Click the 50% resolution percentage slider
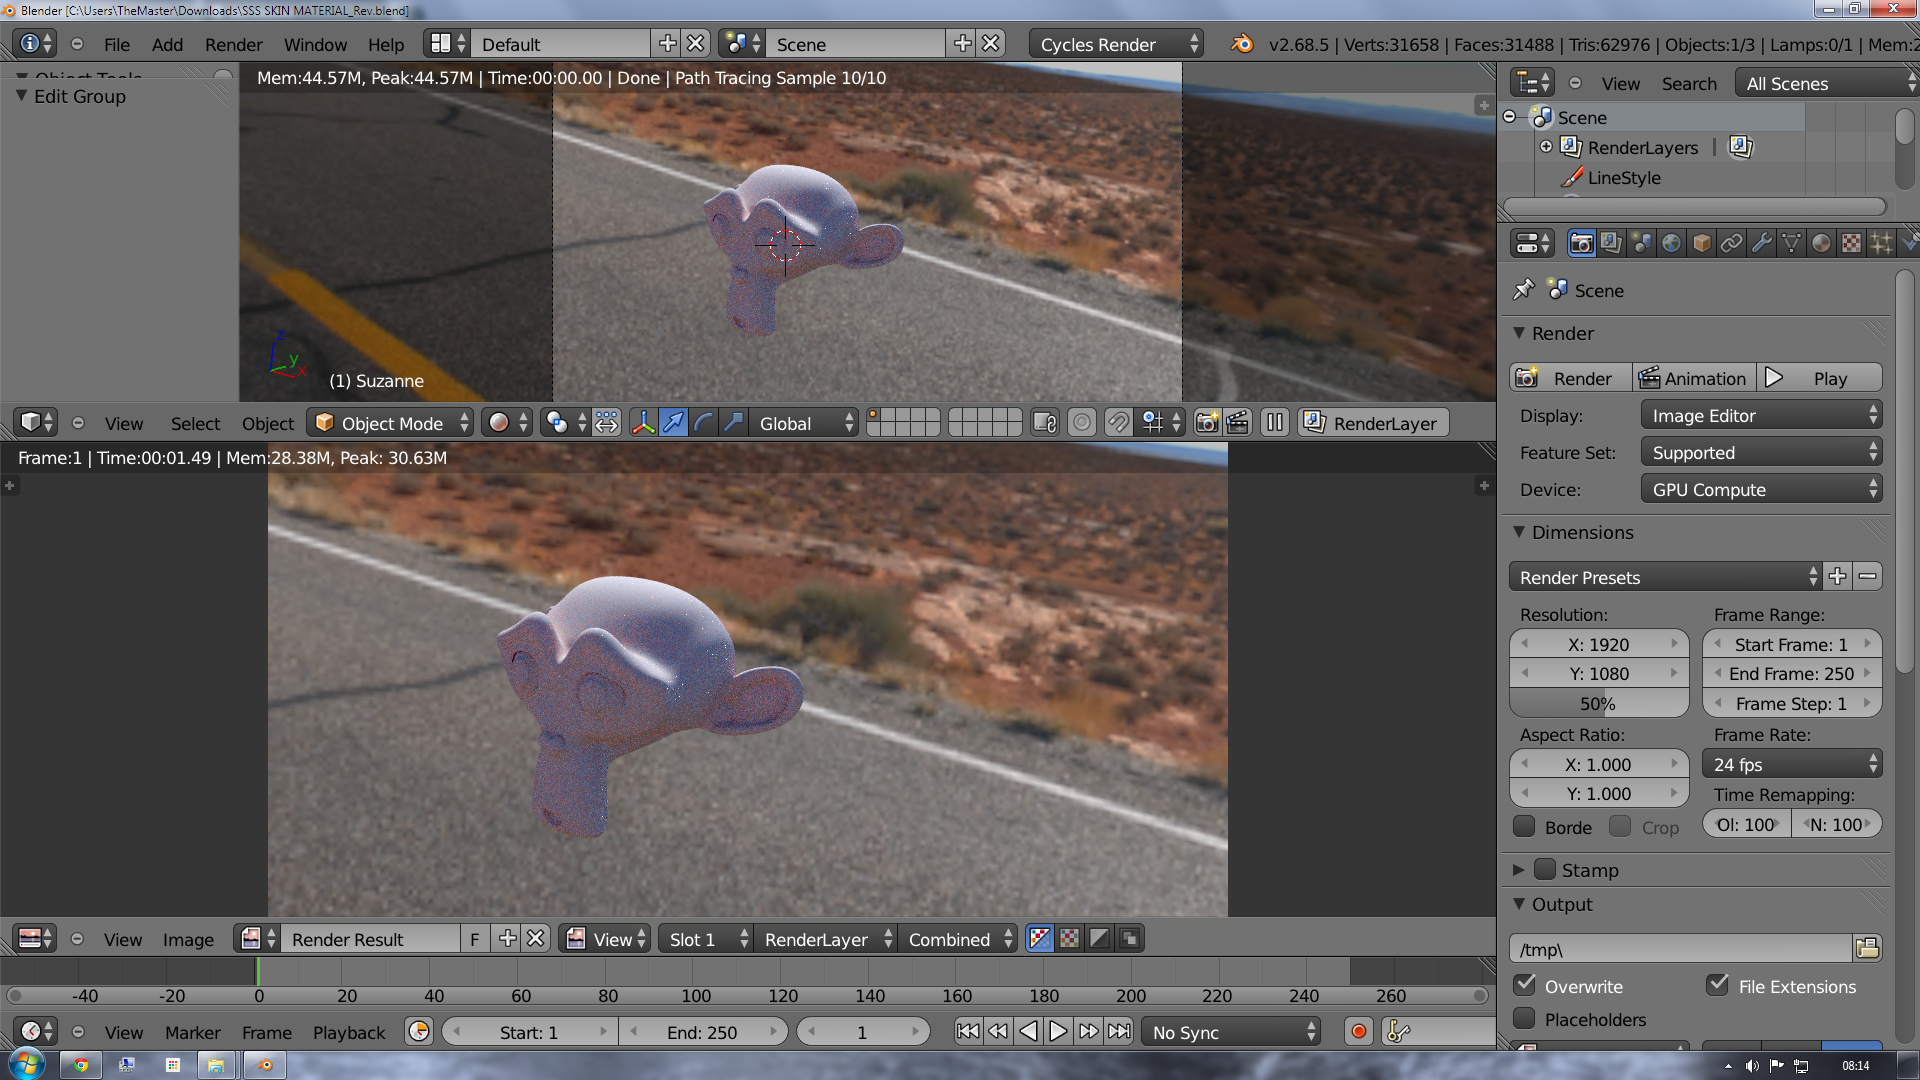 click(1598, 703)
